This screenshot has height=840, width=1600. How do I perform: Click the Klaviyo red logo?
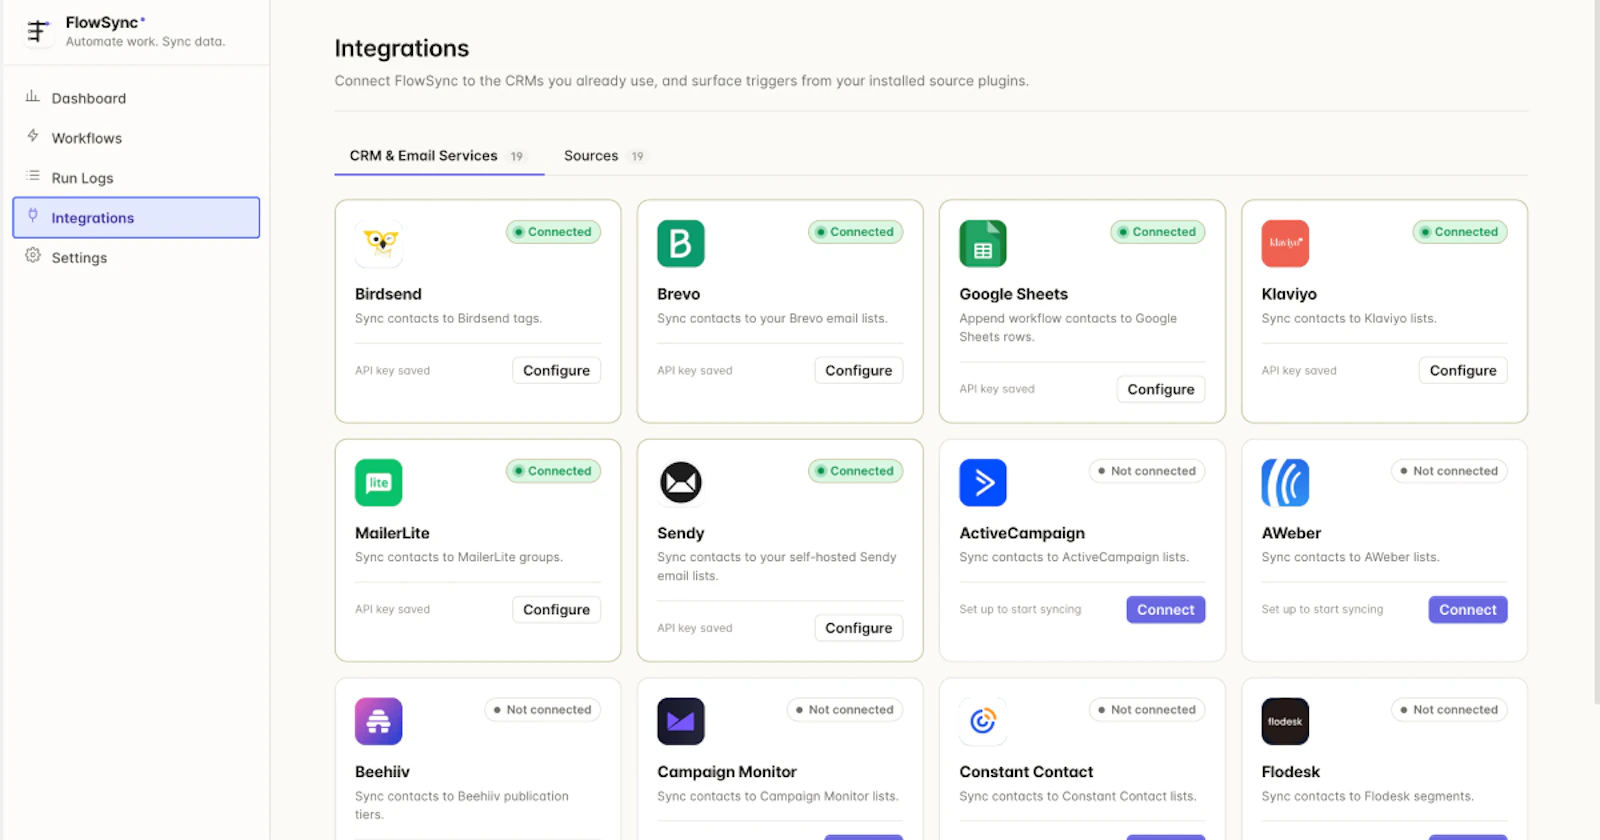click(1285, 243)
